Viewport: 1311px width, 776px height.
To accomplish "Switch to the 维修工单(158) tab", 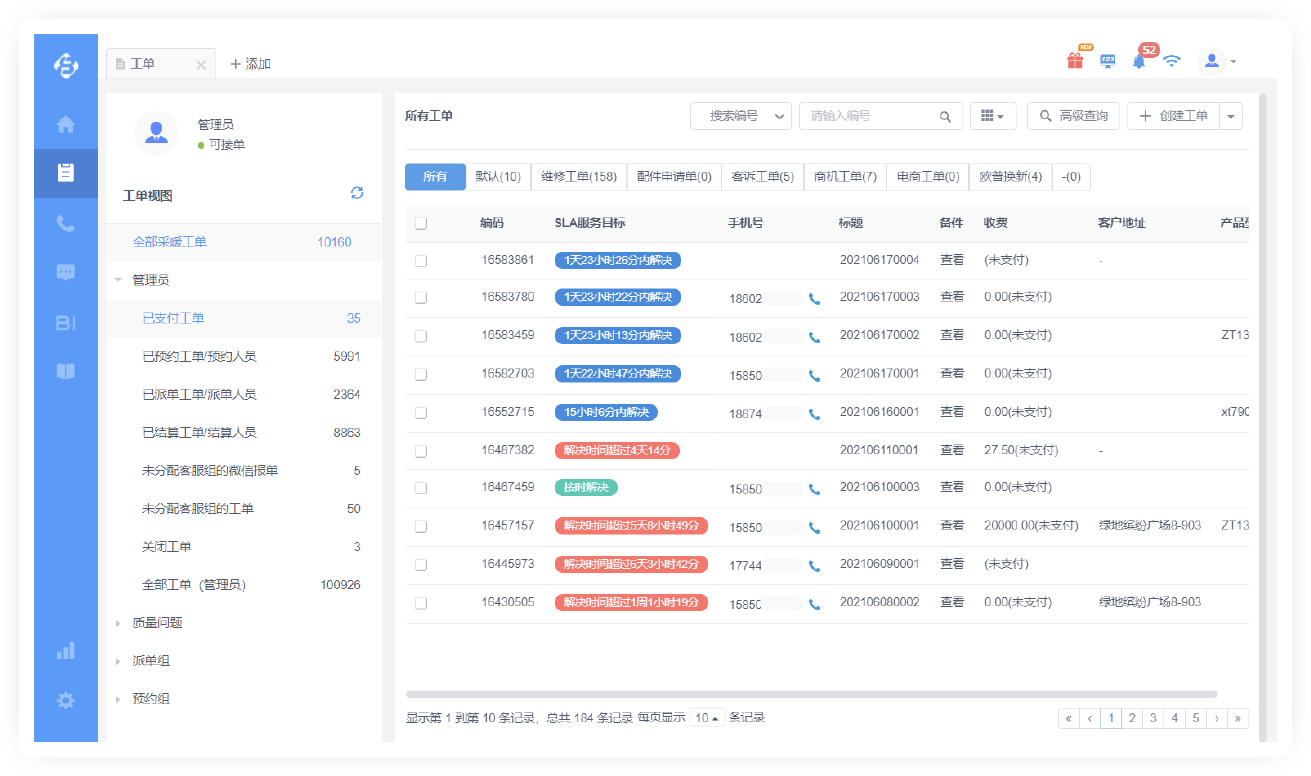I will [x=578, y=177].
